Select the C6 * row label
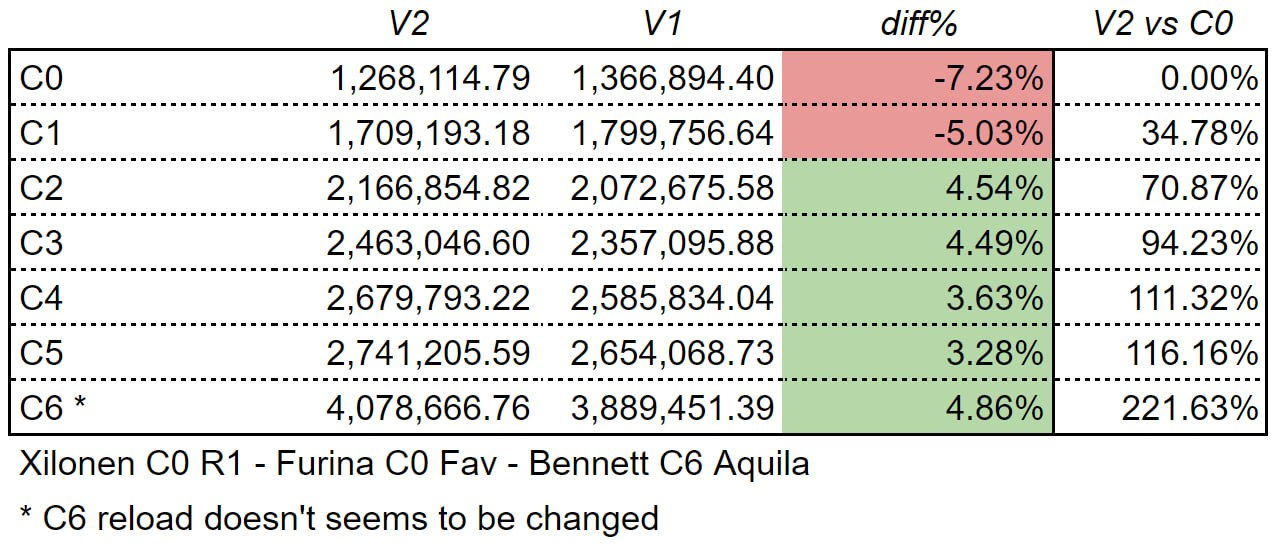 point(55,408)
